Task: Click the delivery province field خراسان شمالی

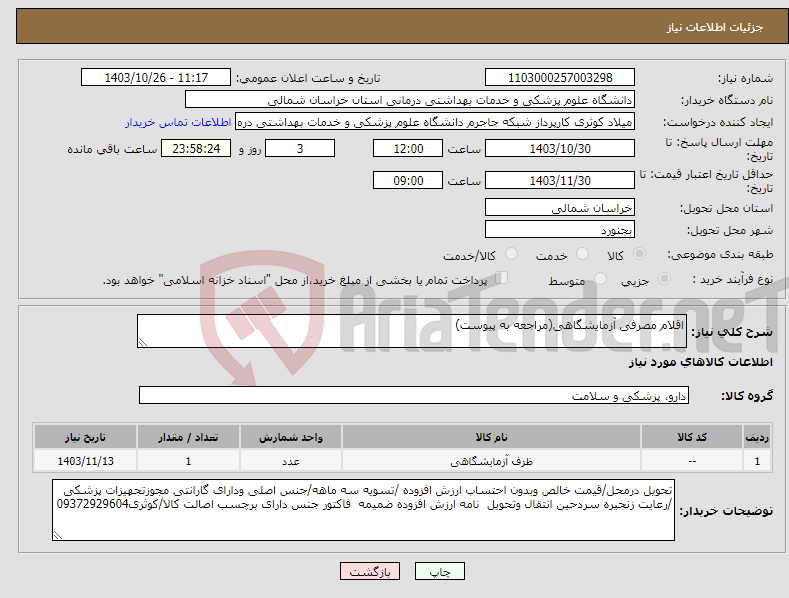Action: 560,207
